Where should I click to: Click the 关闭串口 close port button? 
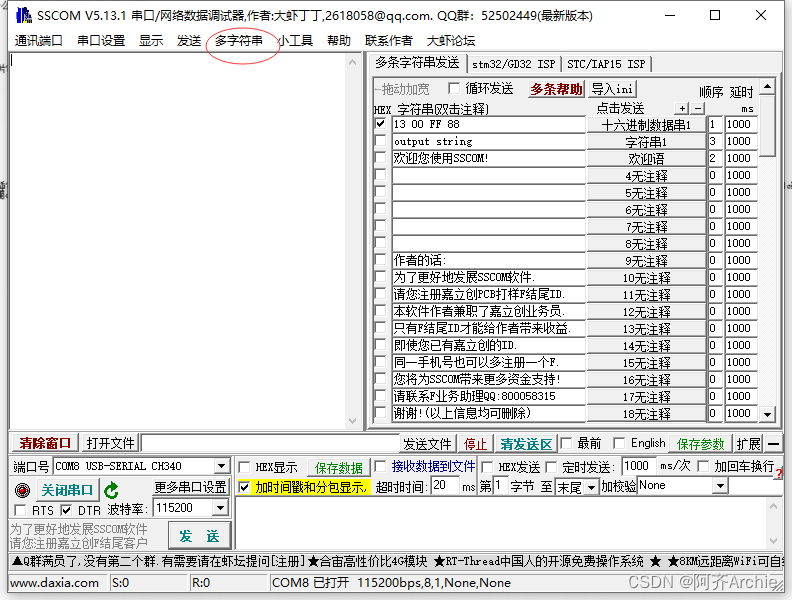[x=67, y=490]
